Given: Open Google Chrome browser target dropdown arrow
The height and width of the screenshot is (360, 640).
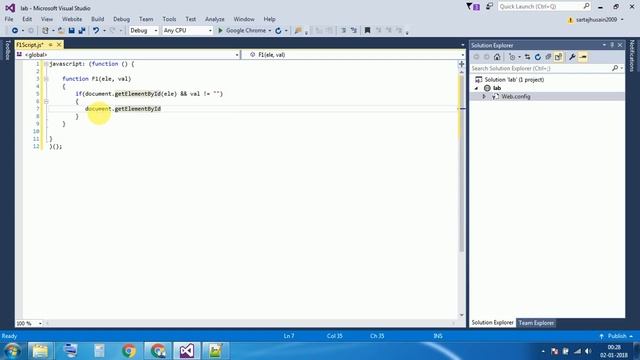Looking at the screenshot, I should pyautogui.click(x=269, y=31).
